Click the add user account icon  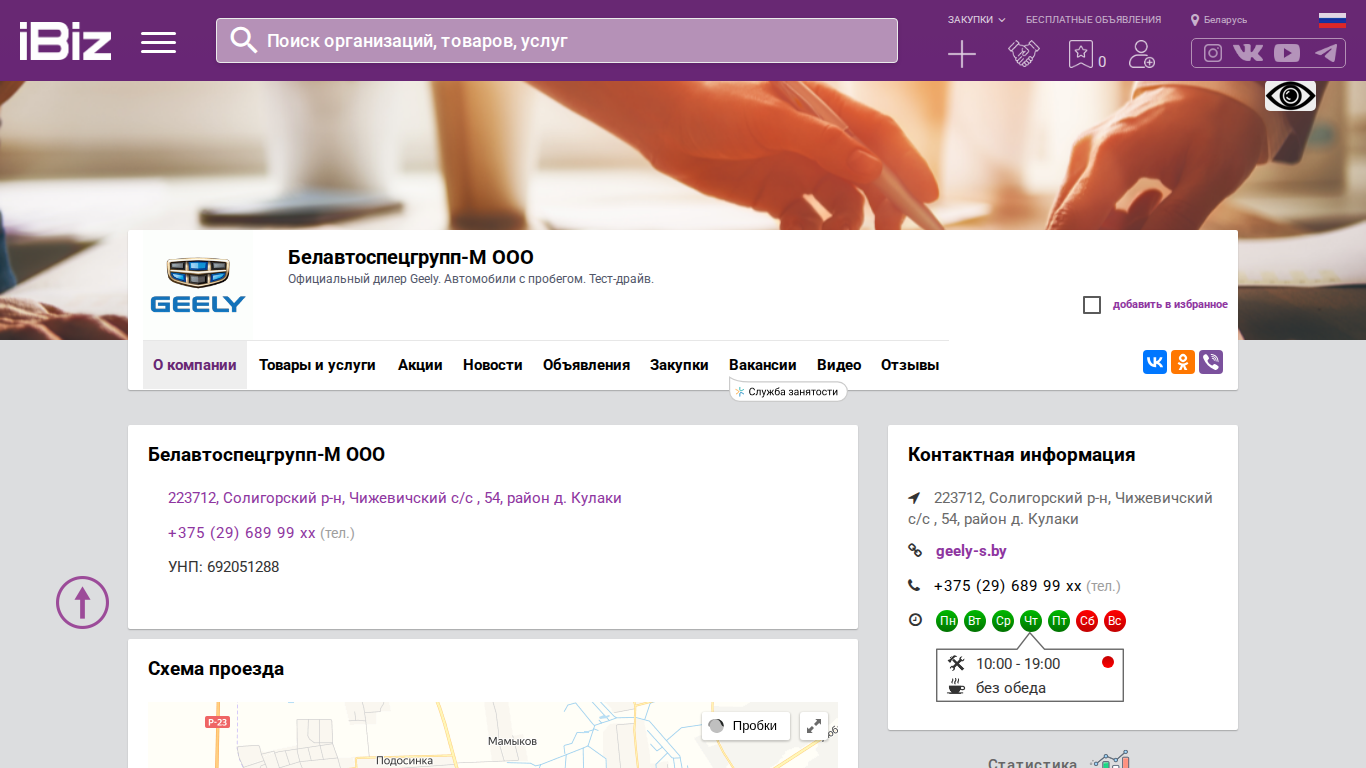(x=1141, y=54)
